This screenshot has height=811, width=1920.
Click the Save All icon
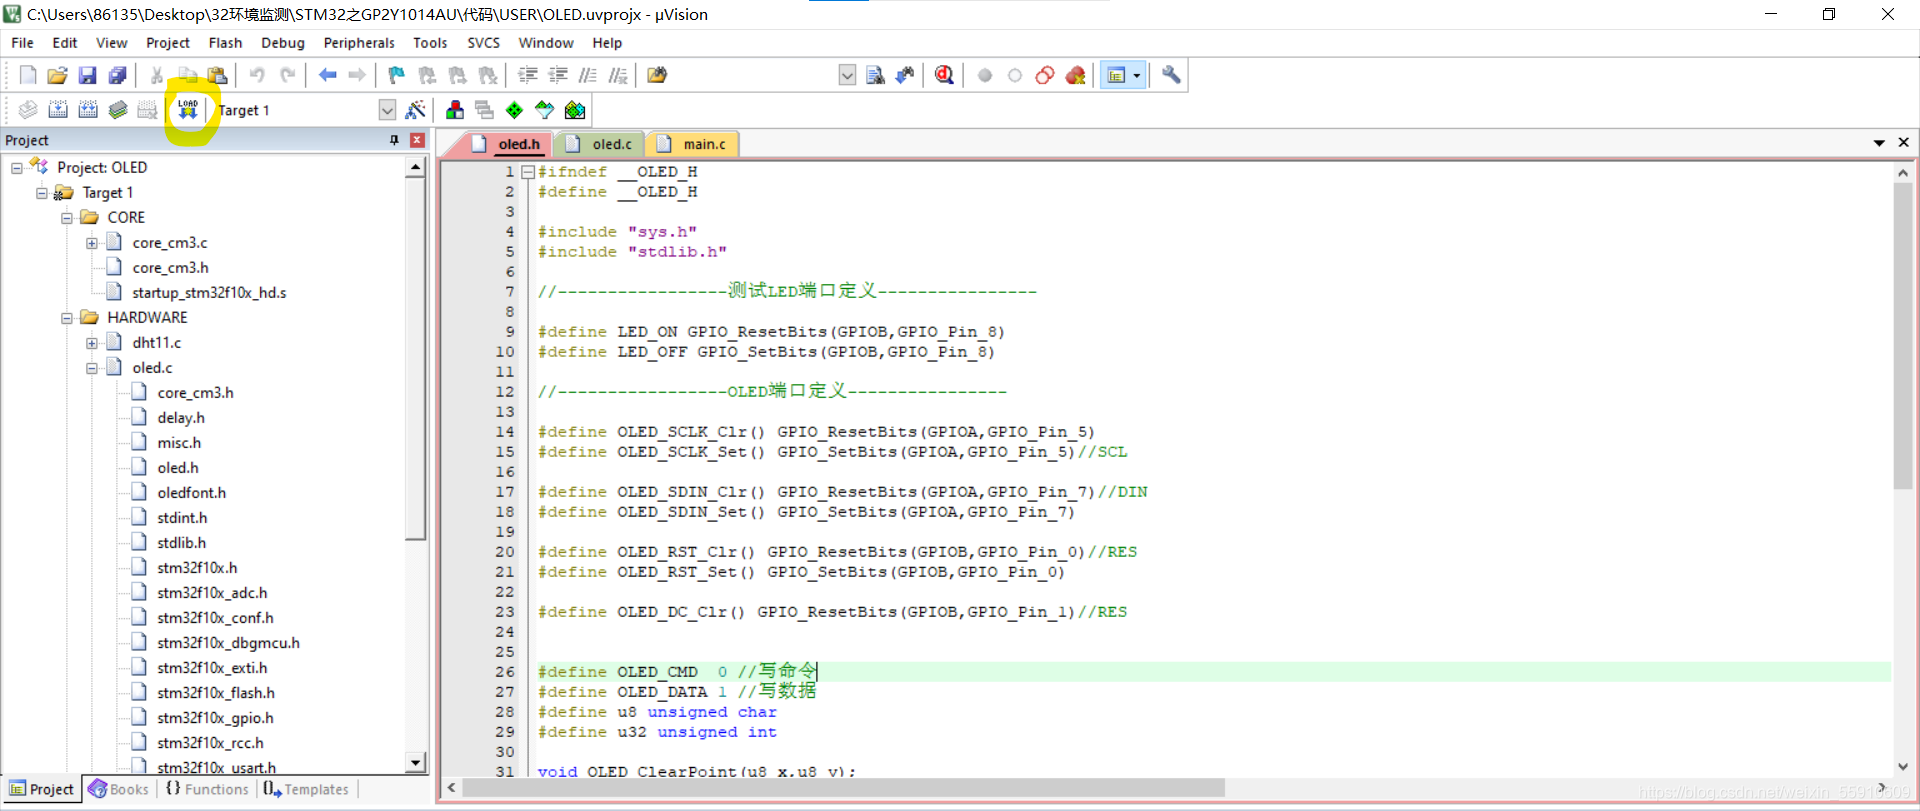point(118,75)
